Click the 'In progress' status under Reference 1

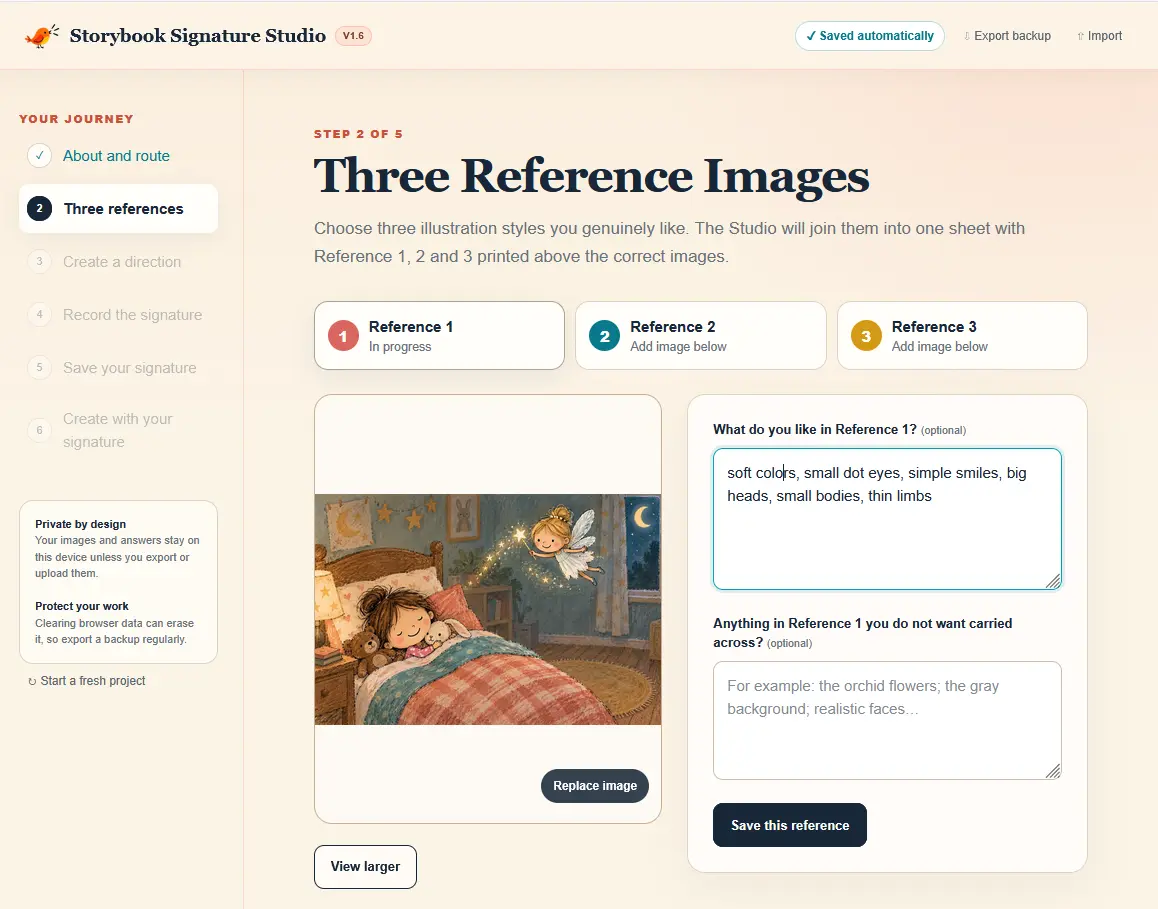pyautogui.click(x=400, y=347)
